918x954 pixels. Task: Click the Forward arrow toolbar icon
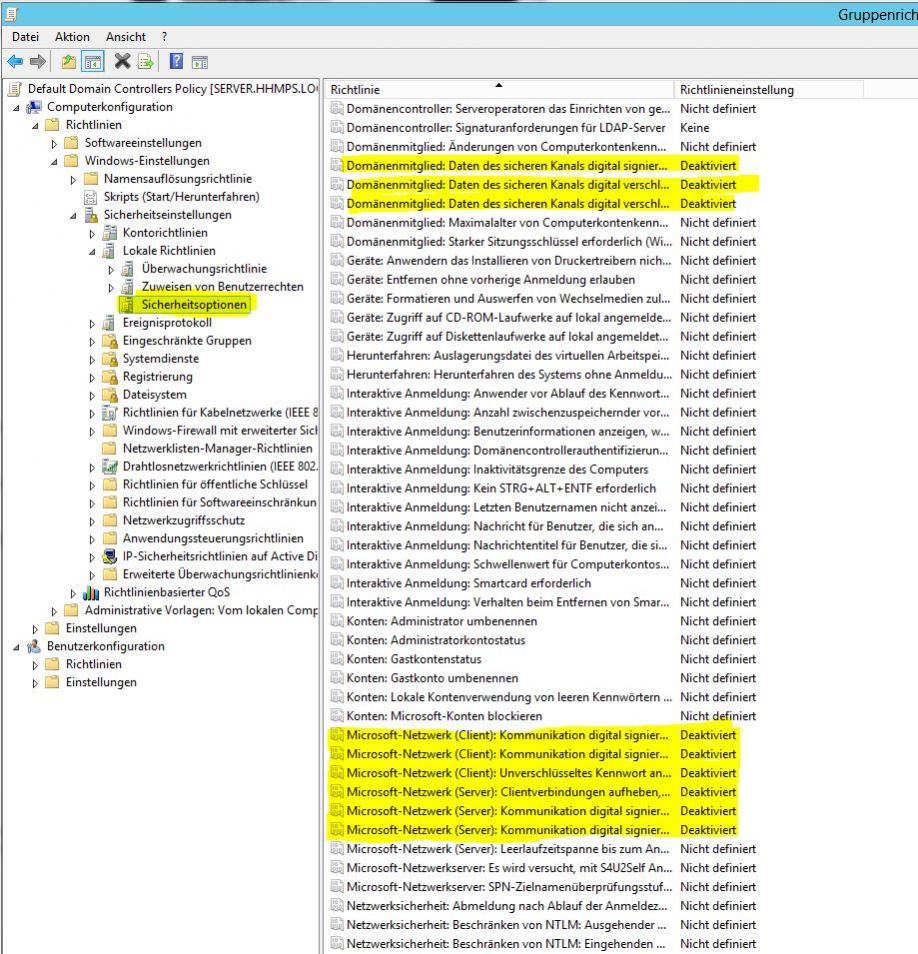[38, 61]
